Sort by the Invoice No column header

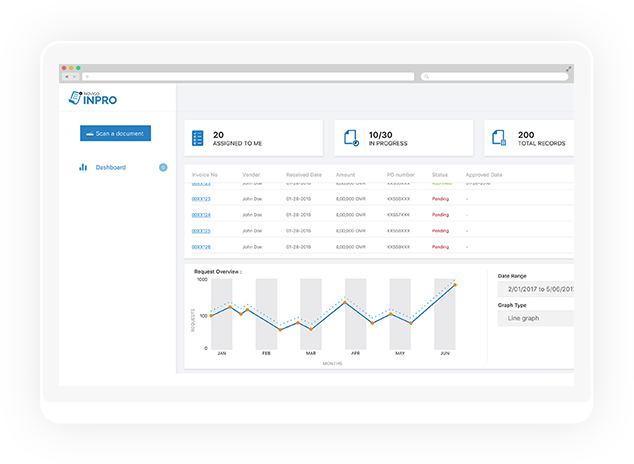[x=205, y=175]
